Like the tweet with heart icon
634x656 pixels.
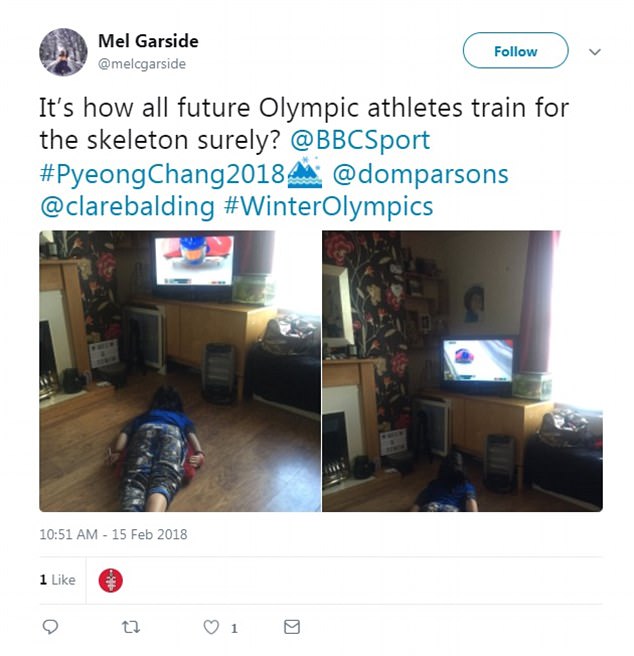pyautogui.click(x=211, y=627)
